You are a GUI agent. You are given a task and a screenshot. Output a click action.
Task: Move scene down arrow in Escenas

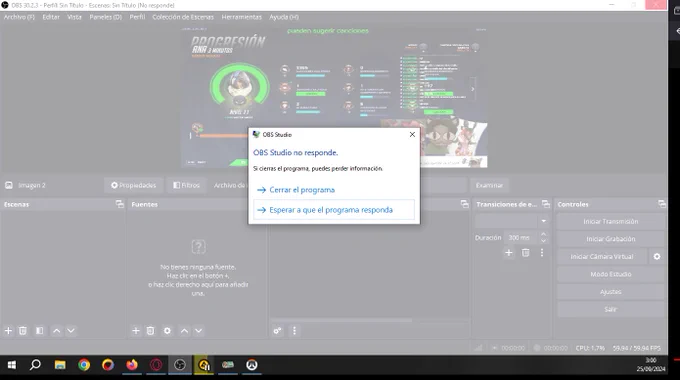71,331
